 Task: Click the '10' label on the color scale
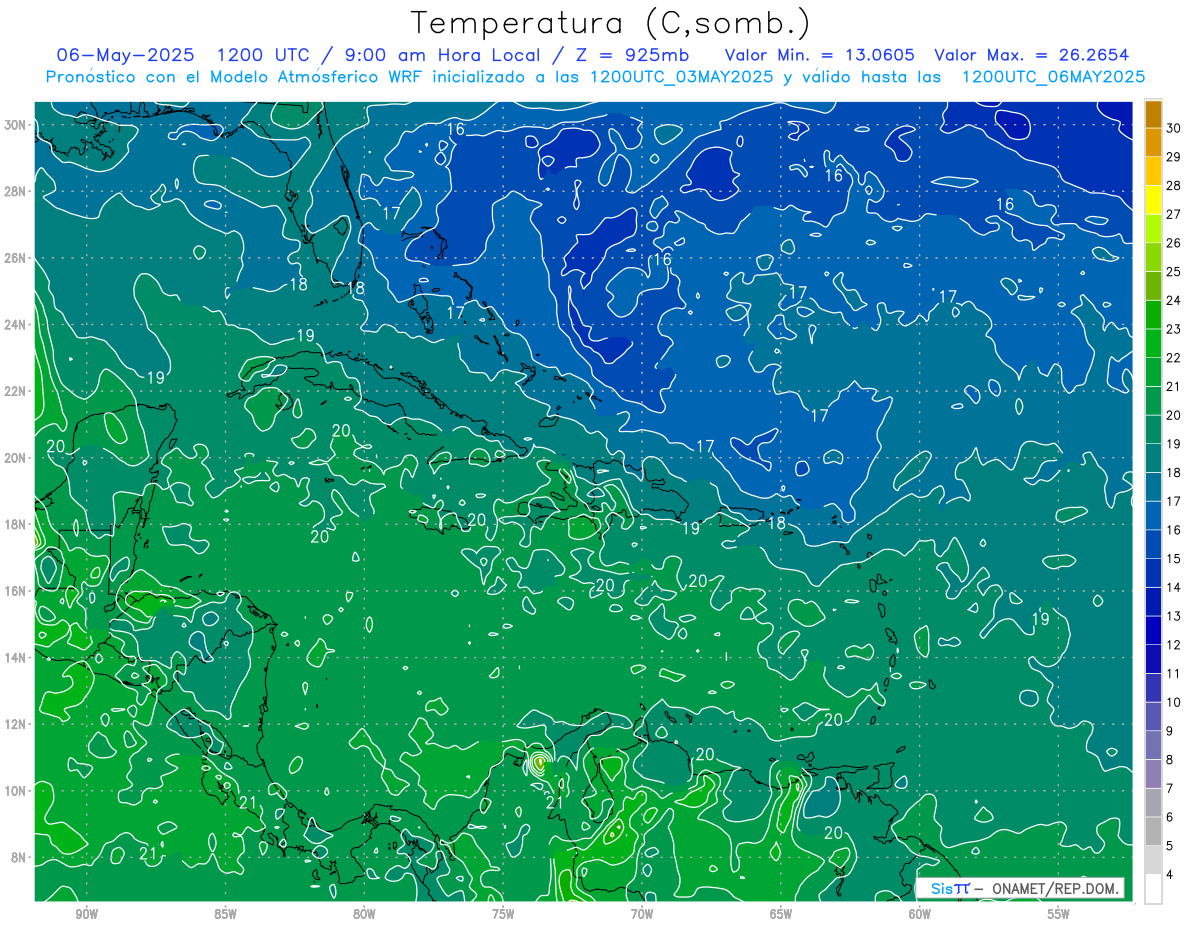1173,703
